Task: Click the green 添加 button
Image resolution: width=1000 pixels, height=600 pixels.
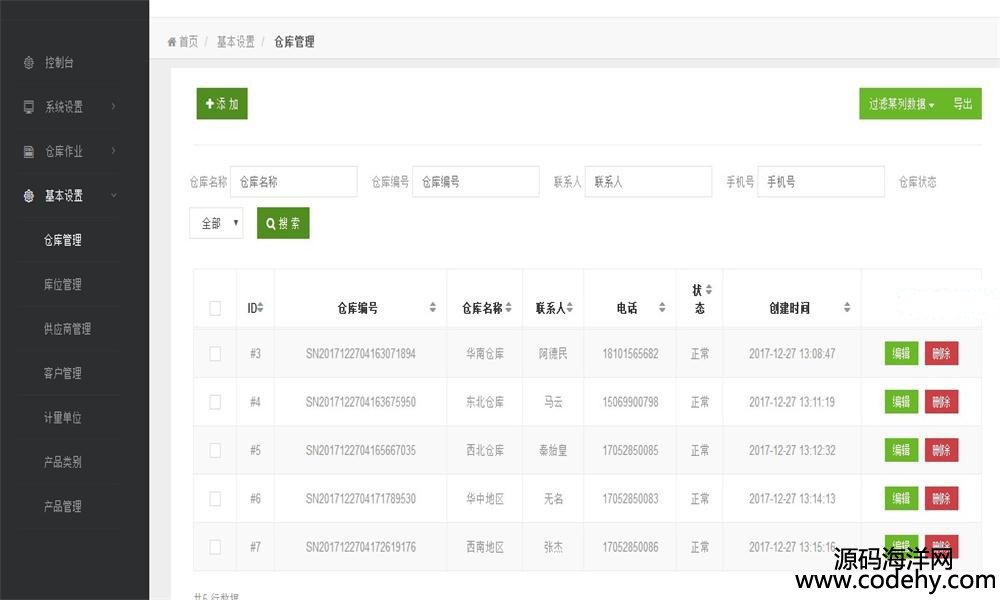Action: [x=221, y=104]
